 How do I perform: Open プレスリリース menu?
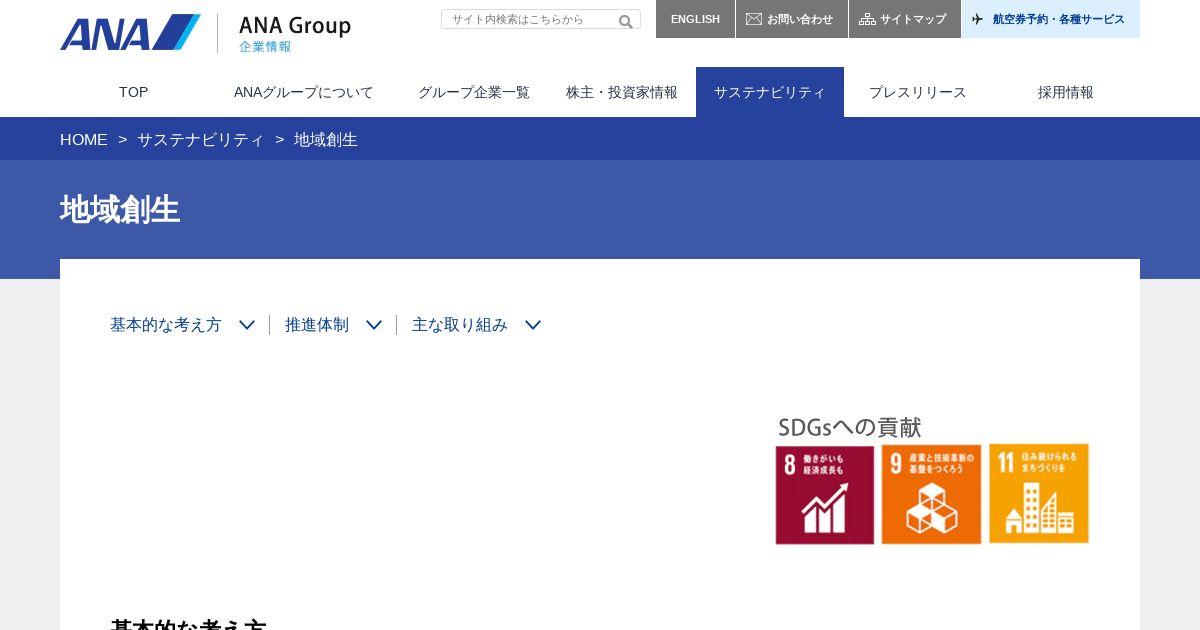tap(918, 92)
